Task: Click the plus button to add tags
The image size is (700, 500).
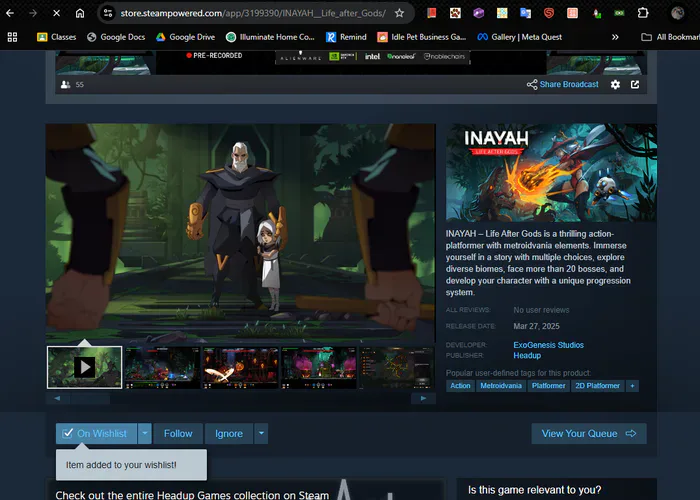Action: tap(632, 386)
